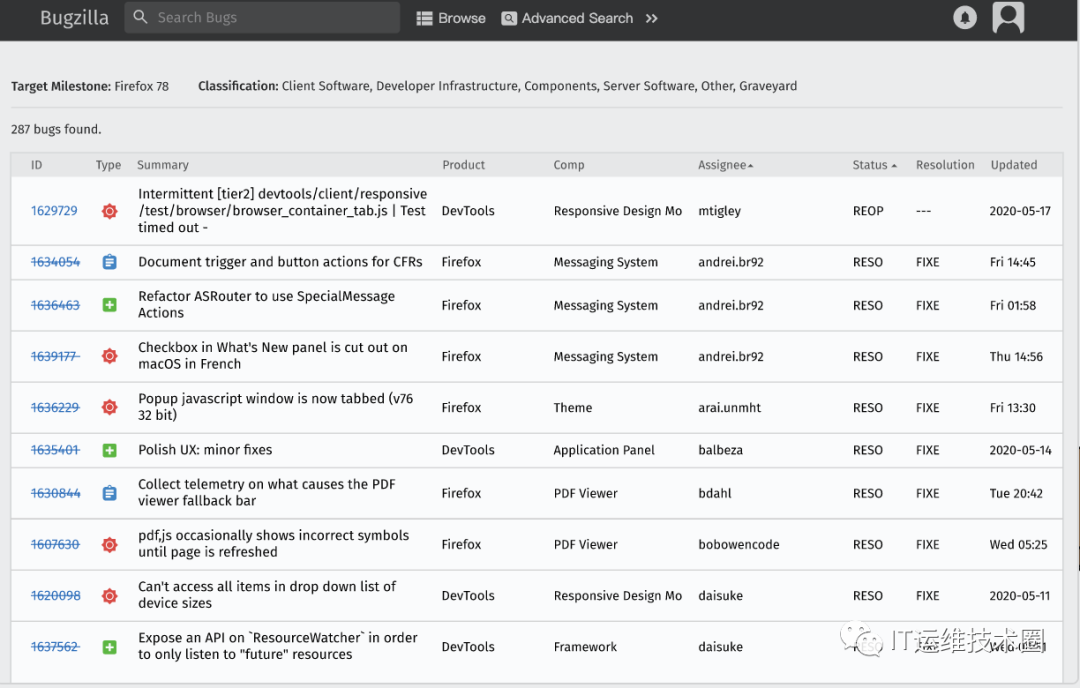Open bug 1620098 link
The width and height of the screenshot is (1080, 688).
[x=55, y=595]
